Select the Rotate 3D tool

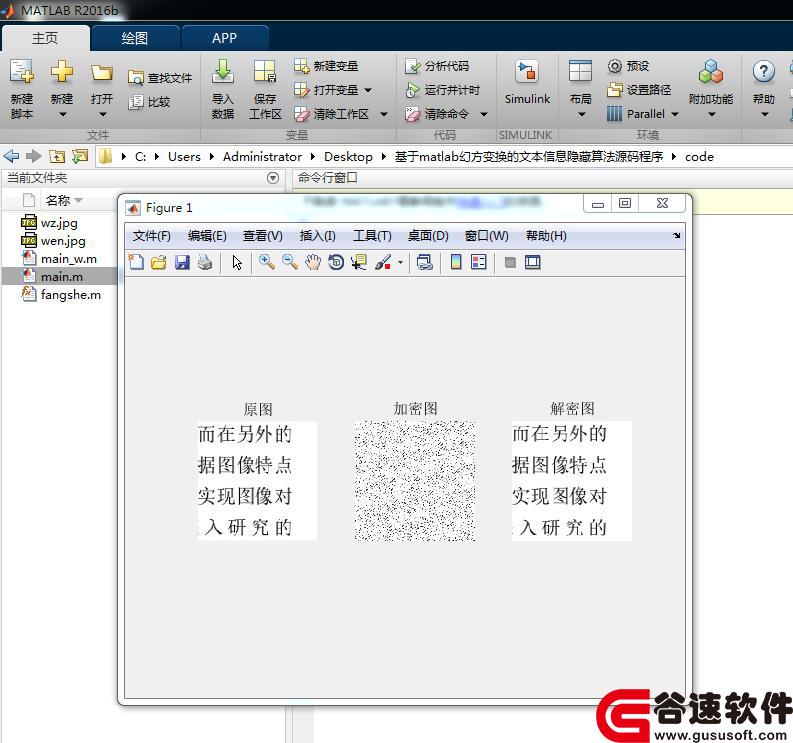336,262
